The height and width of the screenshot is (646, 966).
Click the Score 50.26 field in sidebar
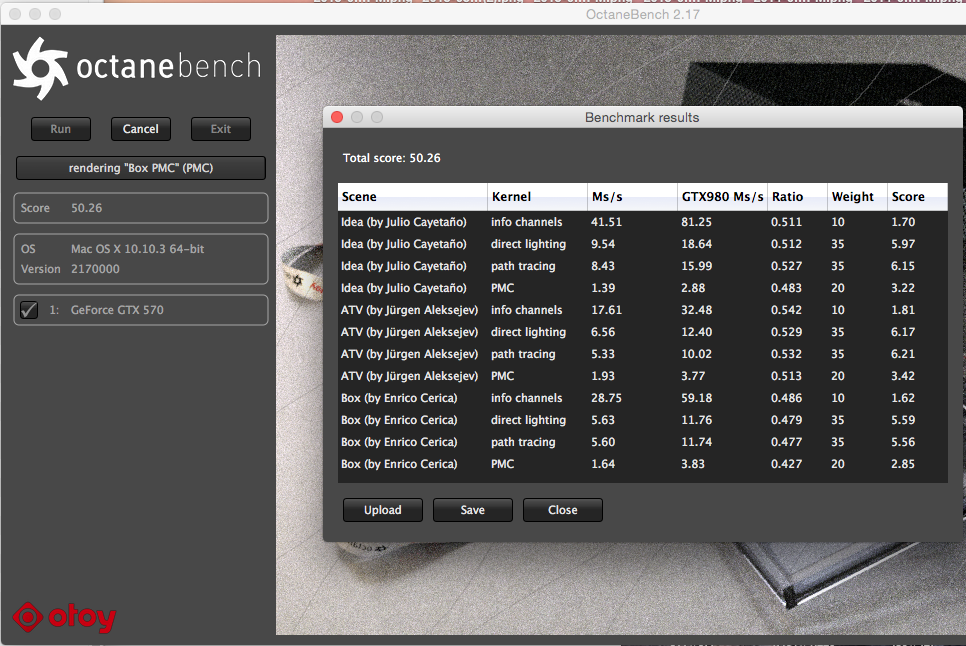pyautogui.click(x=140, y=208)
